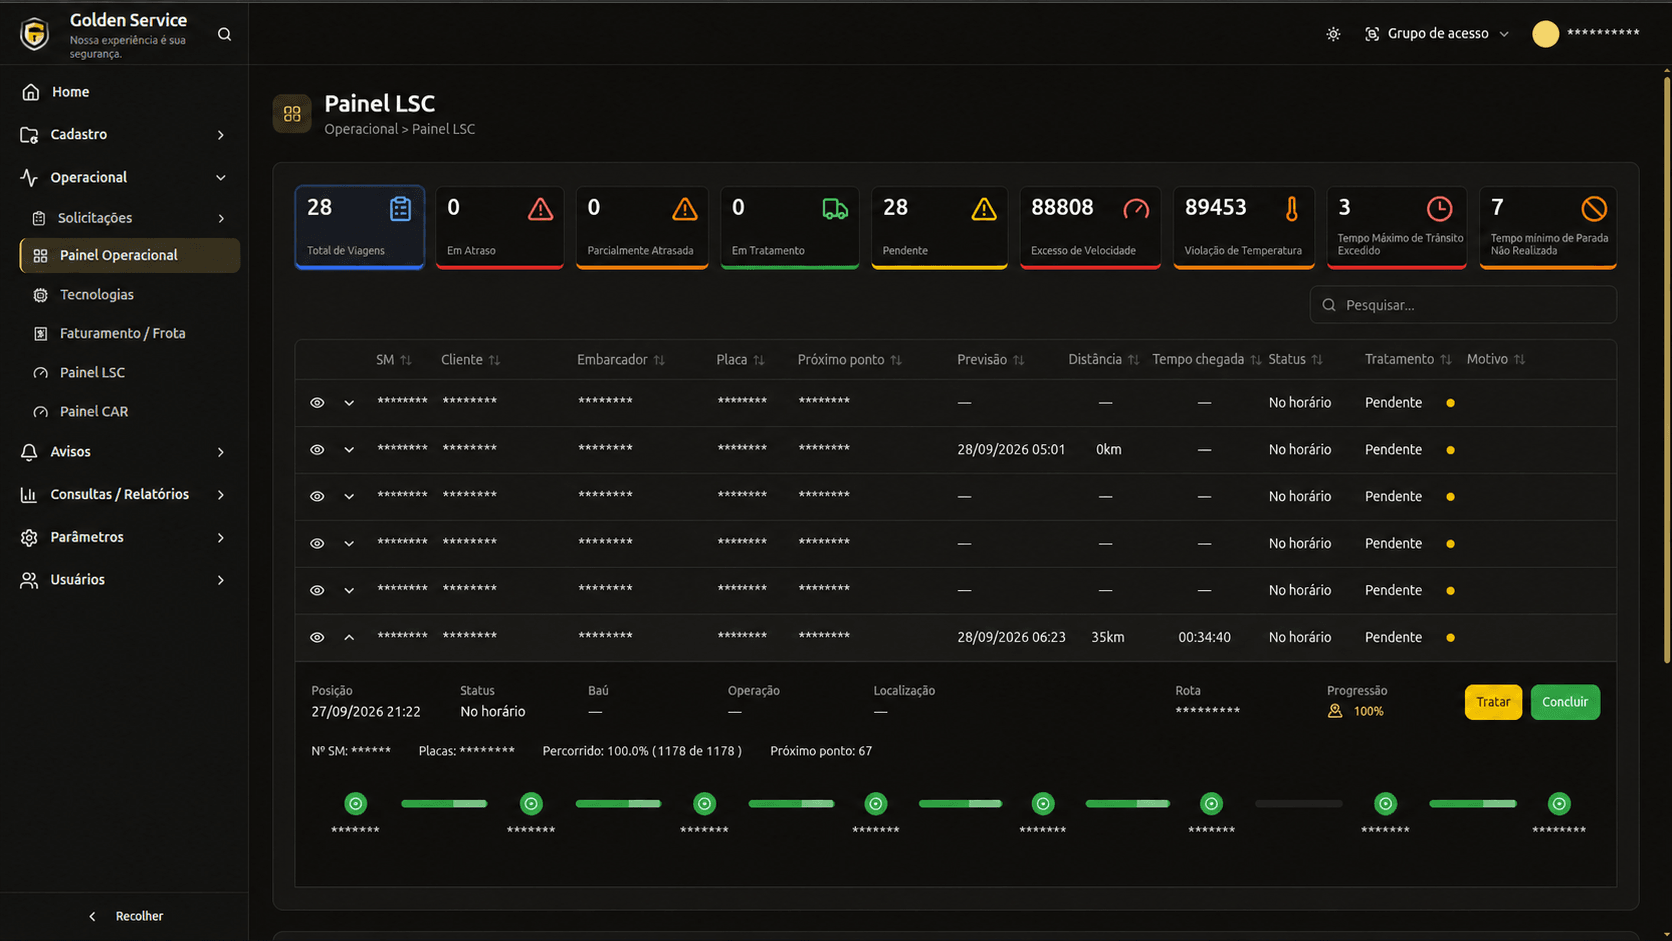
Task: Click the Painel LSC header grid icon
Action: tap(292, 114)
